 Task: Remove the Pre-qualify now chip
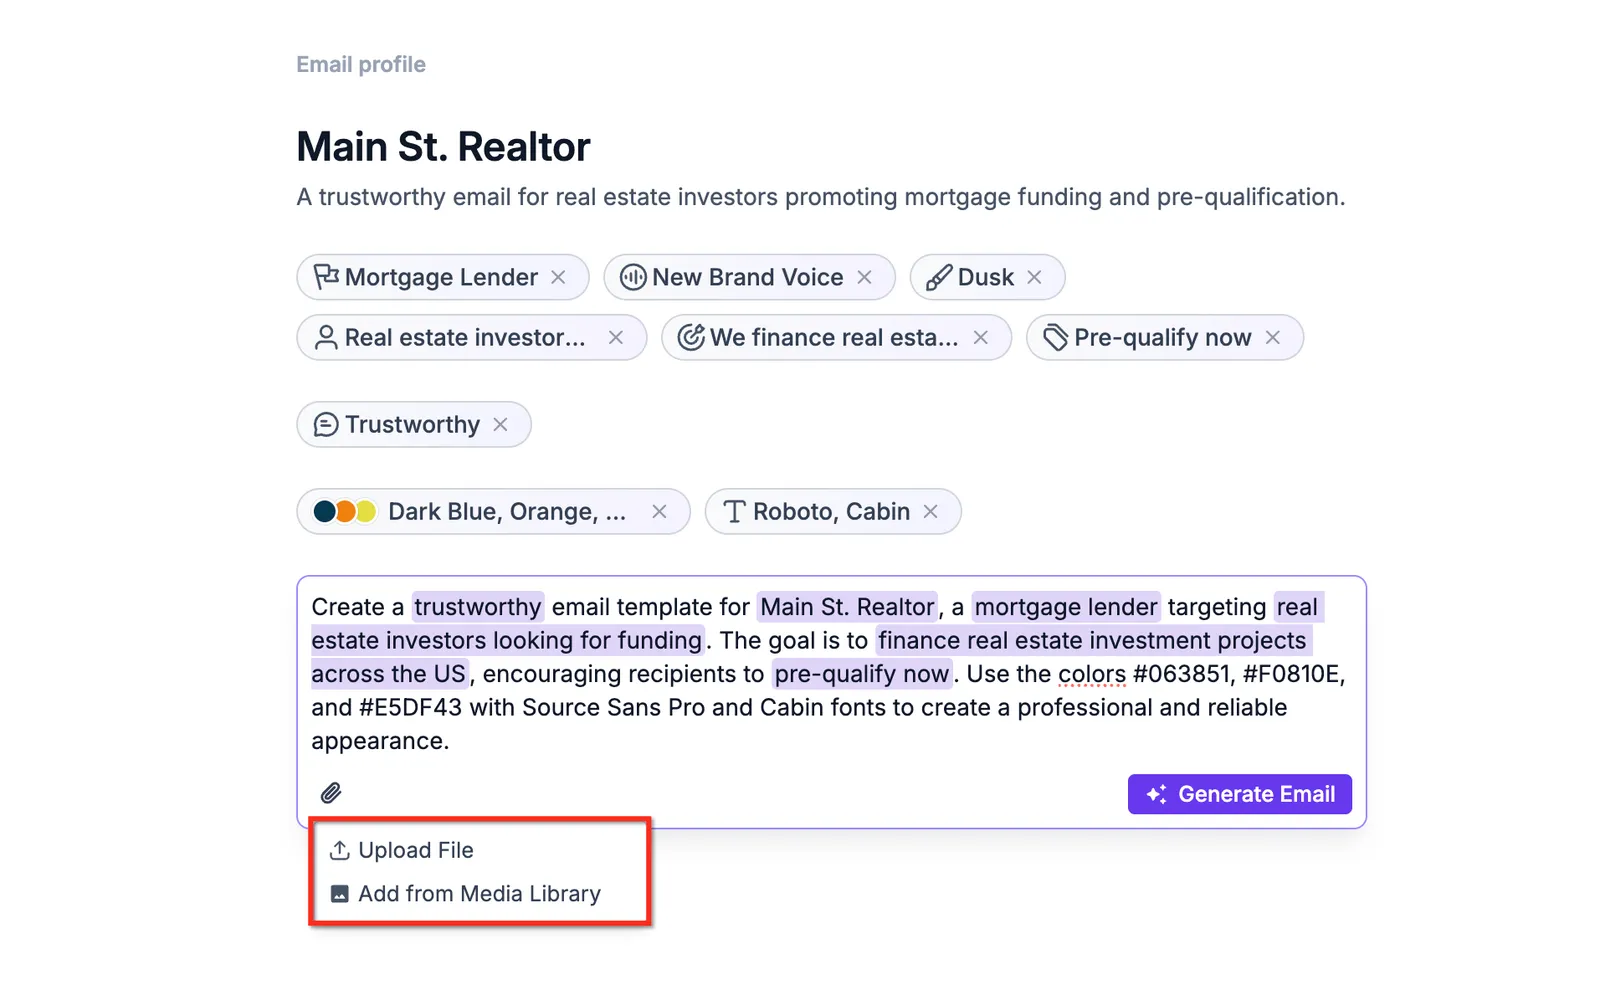pyautogui.click(x=1273, y=337)
